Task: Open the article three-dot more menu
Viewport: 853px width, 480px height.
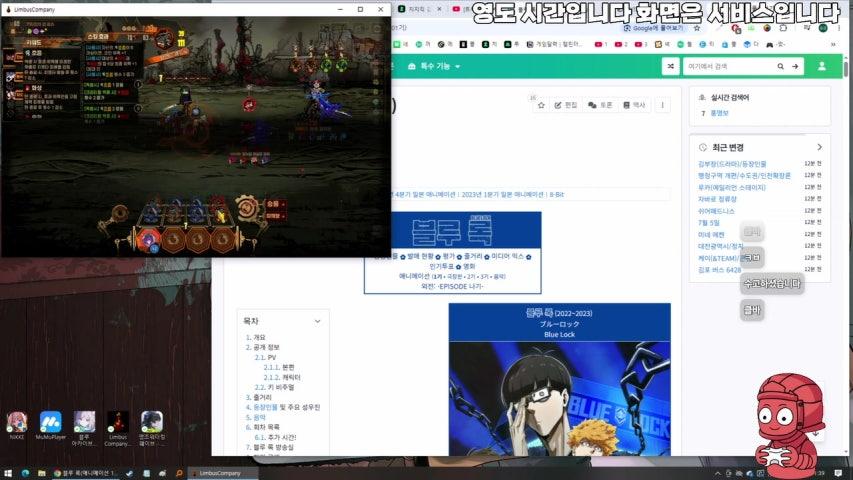Action: pos(662,105)
